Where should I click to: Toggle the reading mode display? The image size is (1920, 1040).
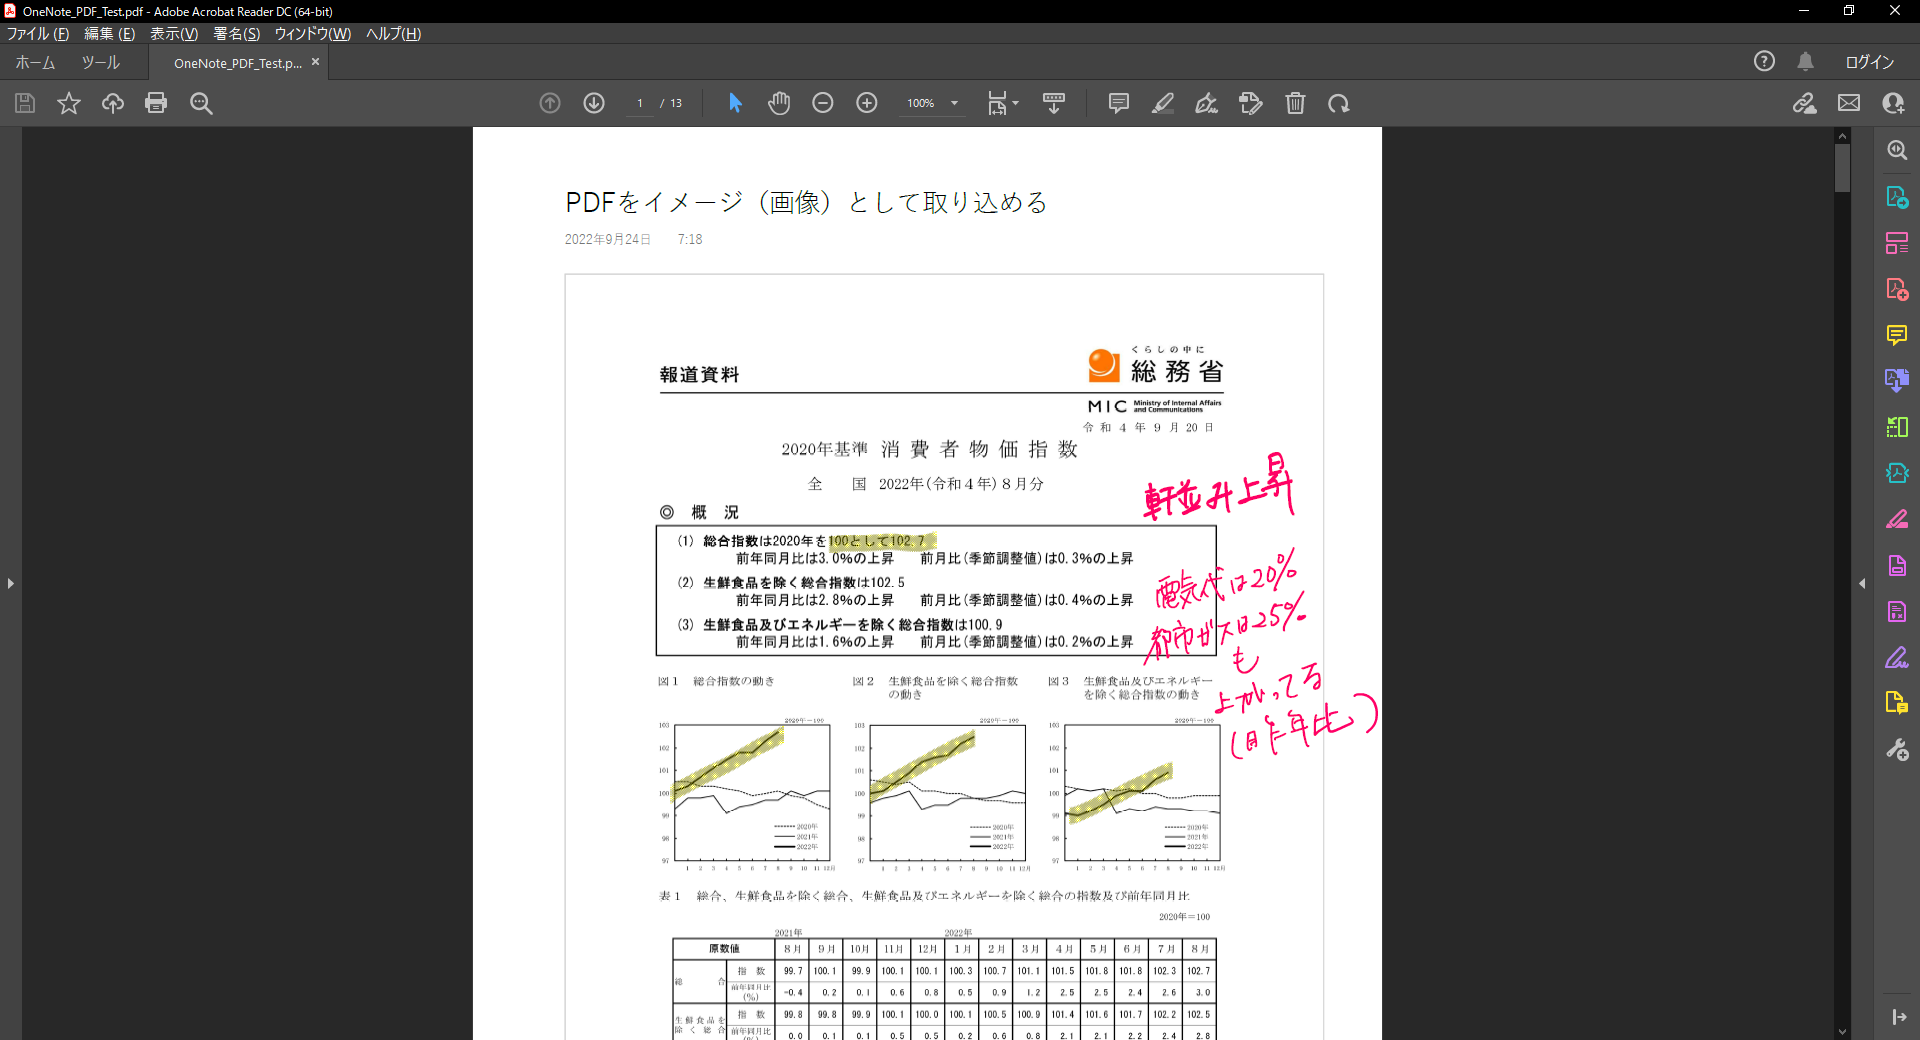point(1054,103)
